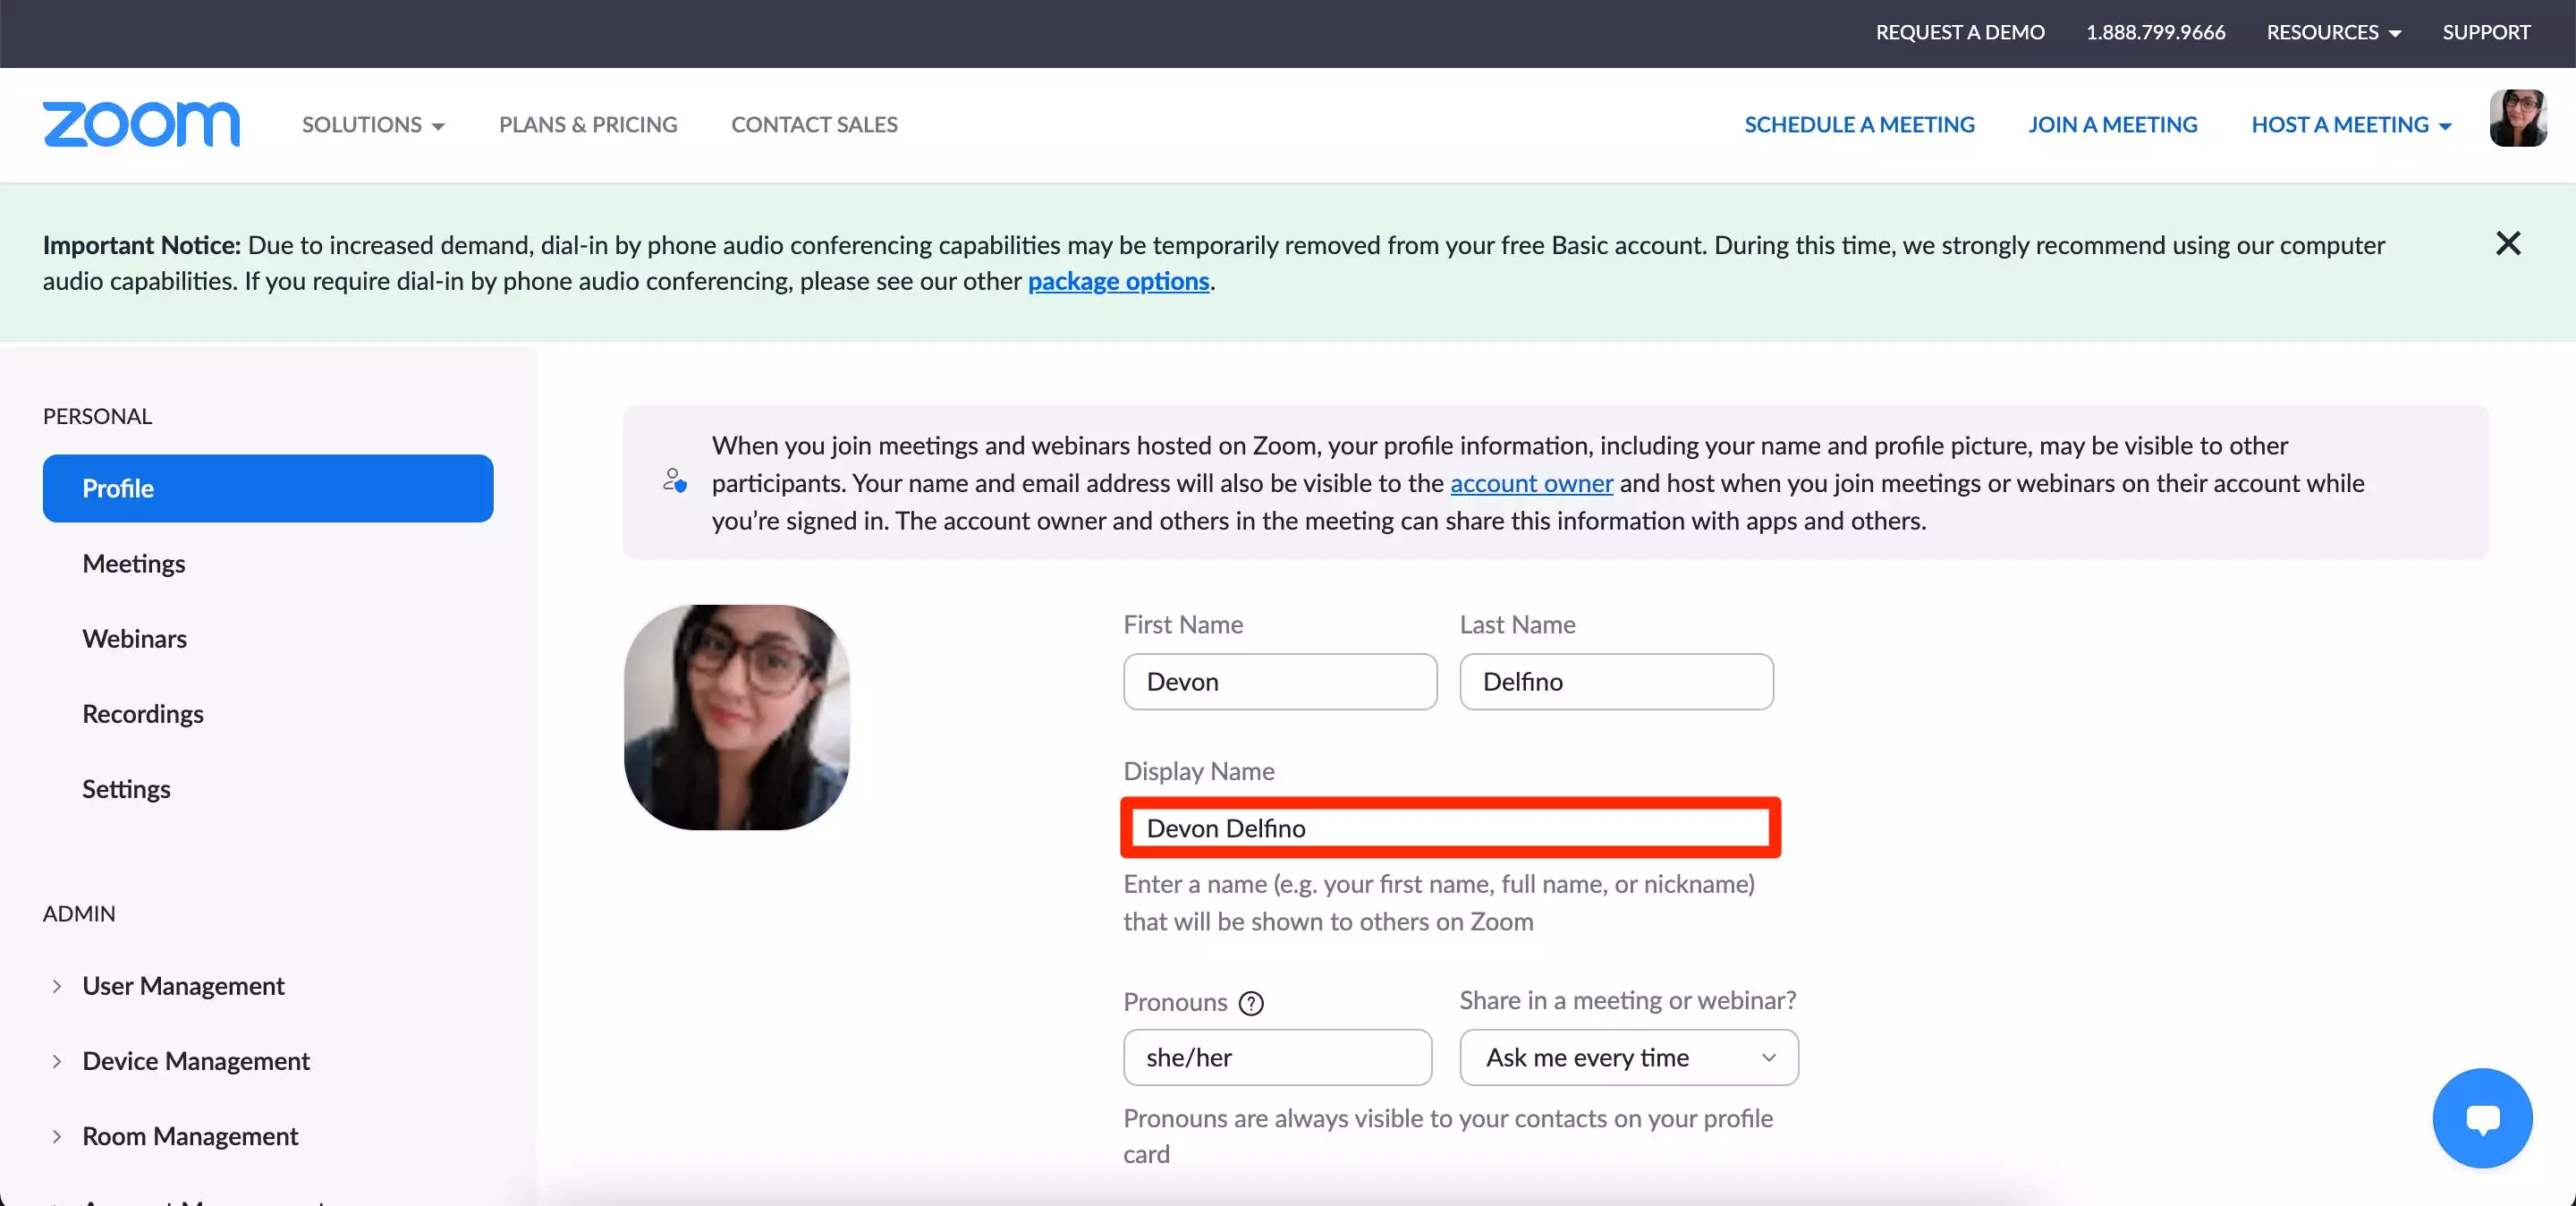The height and width of the screenshot is (1206, 2576).
Task: Follow the account owner link
Action: (1531, 483)
